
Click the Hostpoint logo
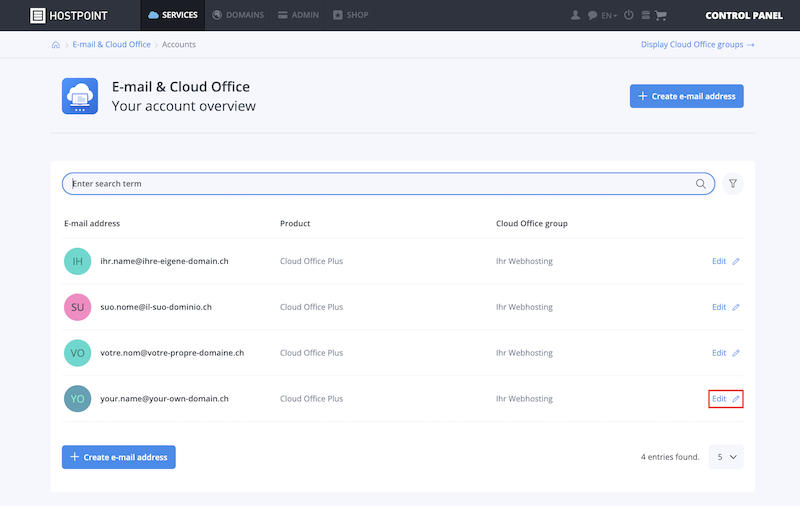[69, 15]
